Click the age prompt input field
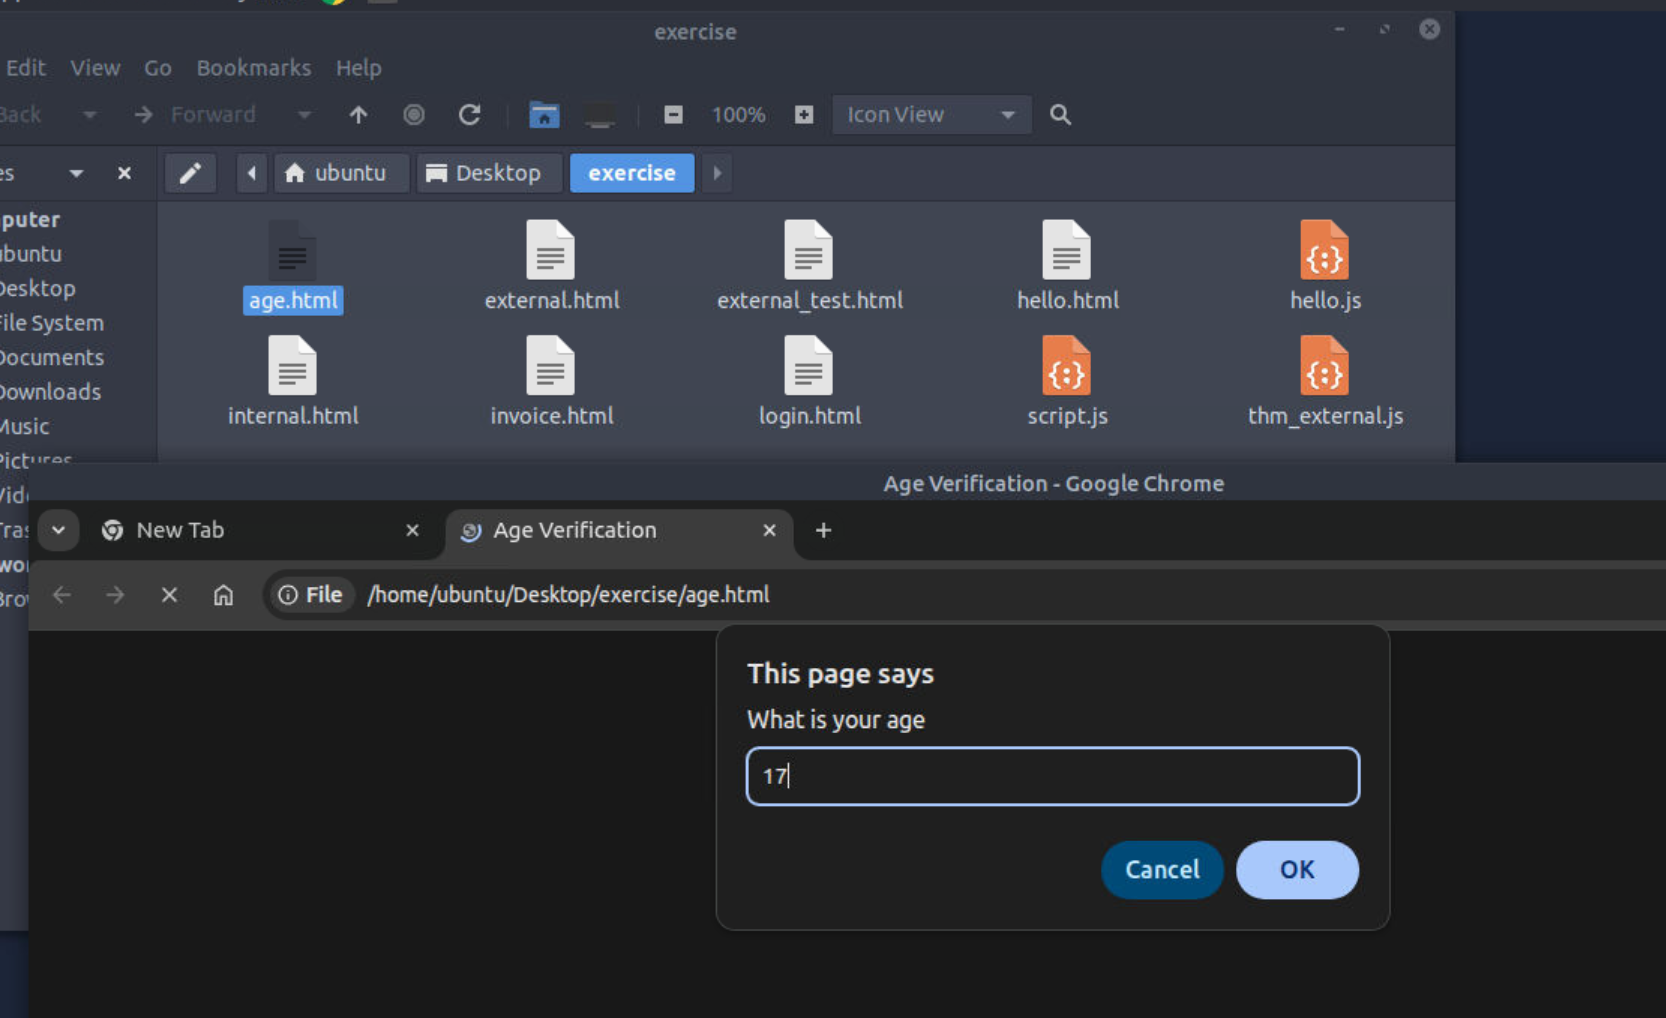Viewport: 1666px width, 1018px height. (x=1053, y=776)
